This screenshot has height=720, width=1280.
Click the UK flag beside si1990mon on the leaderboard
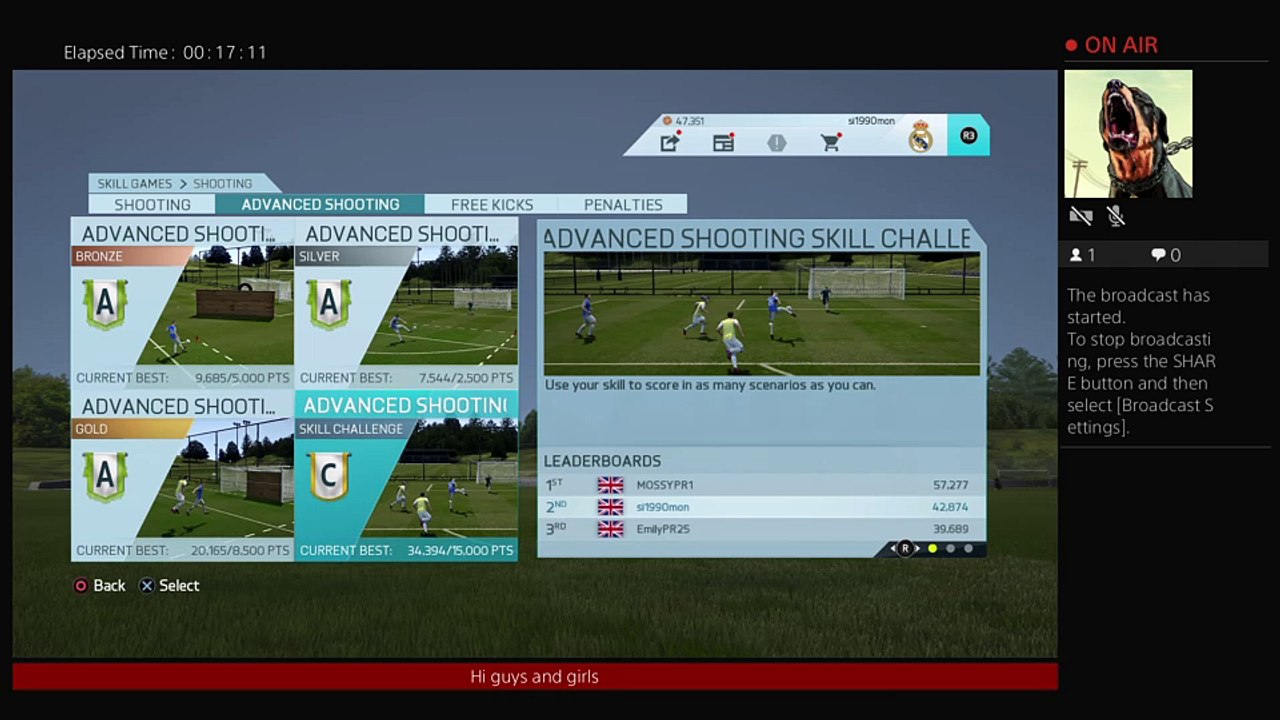pos(610,507)
